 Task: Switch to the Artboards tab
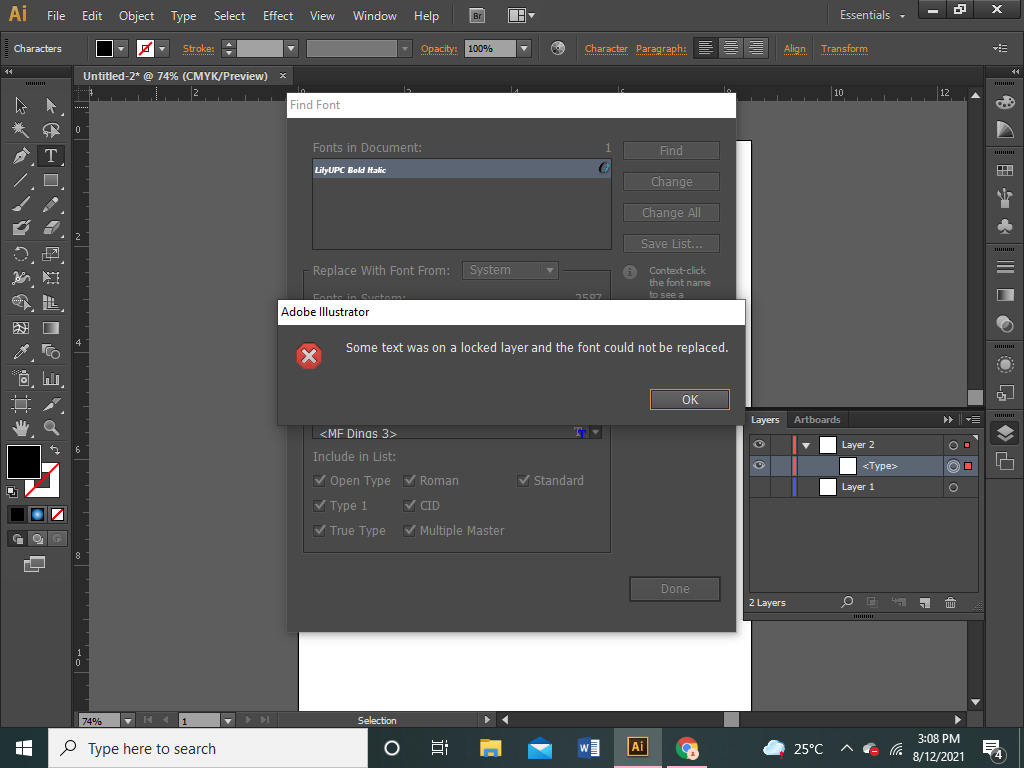(817, 420)
